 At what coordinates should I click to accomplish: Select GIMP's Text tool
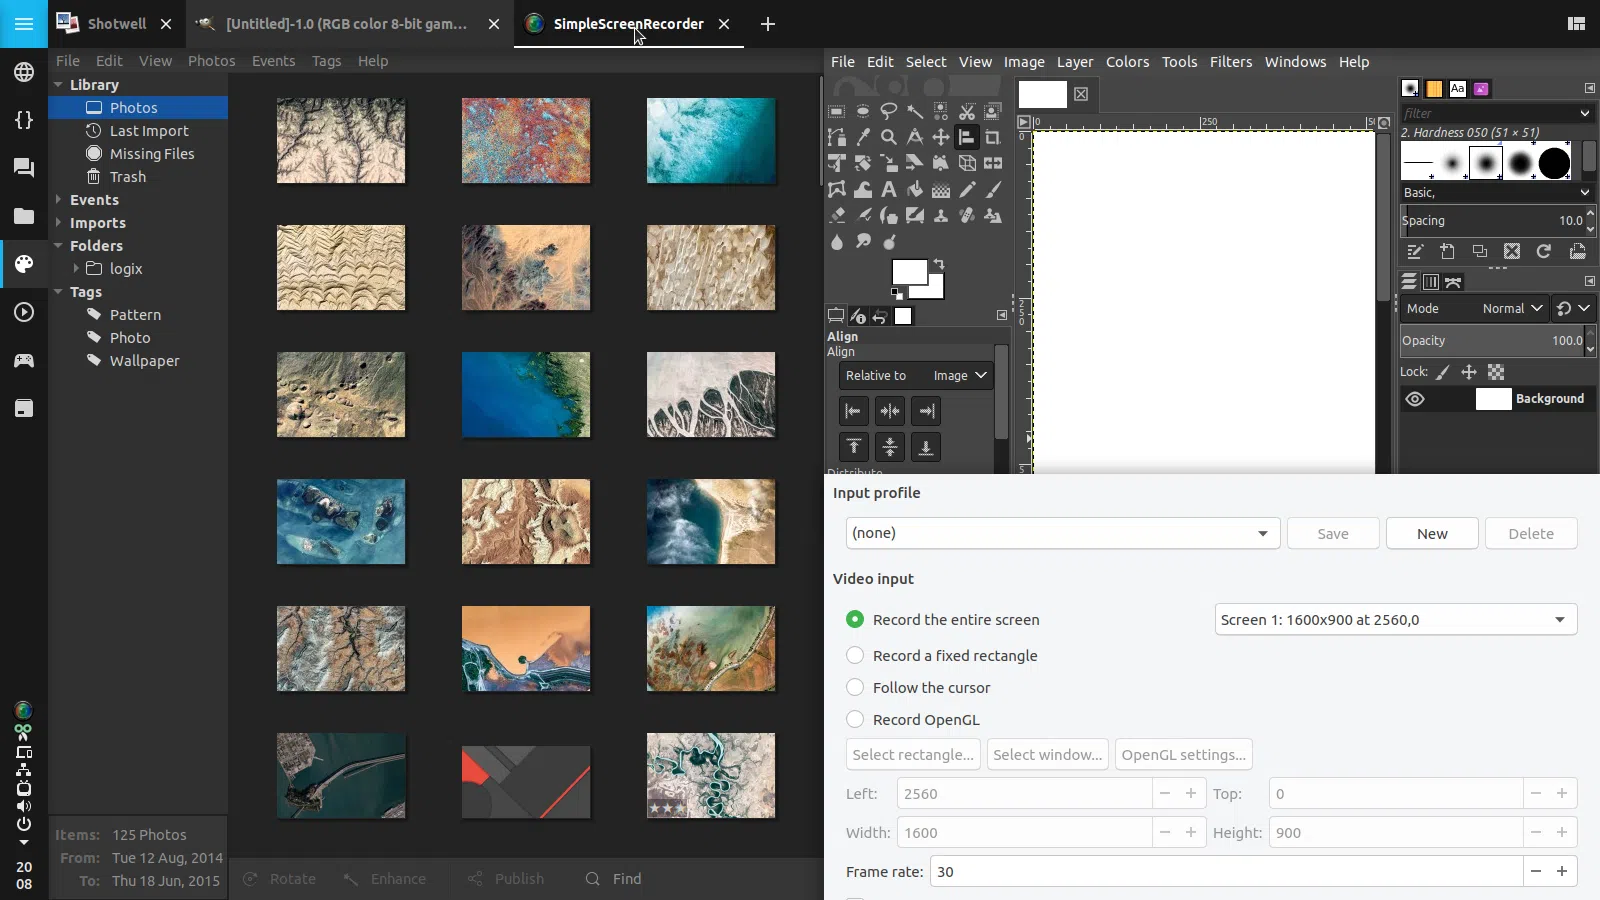[889, 190]
